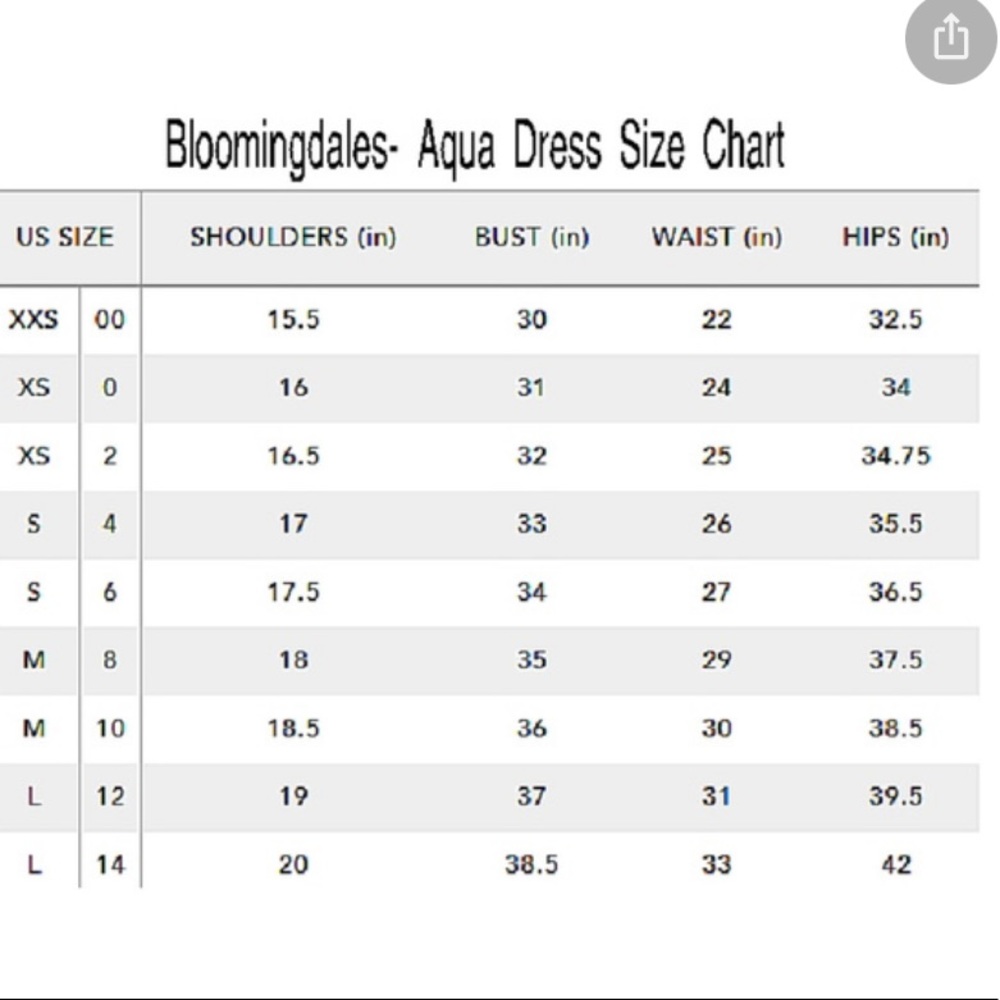Click the 32.5 hips value
The height and width of the screenshot is (1000, 1000).
pos(896,319)
